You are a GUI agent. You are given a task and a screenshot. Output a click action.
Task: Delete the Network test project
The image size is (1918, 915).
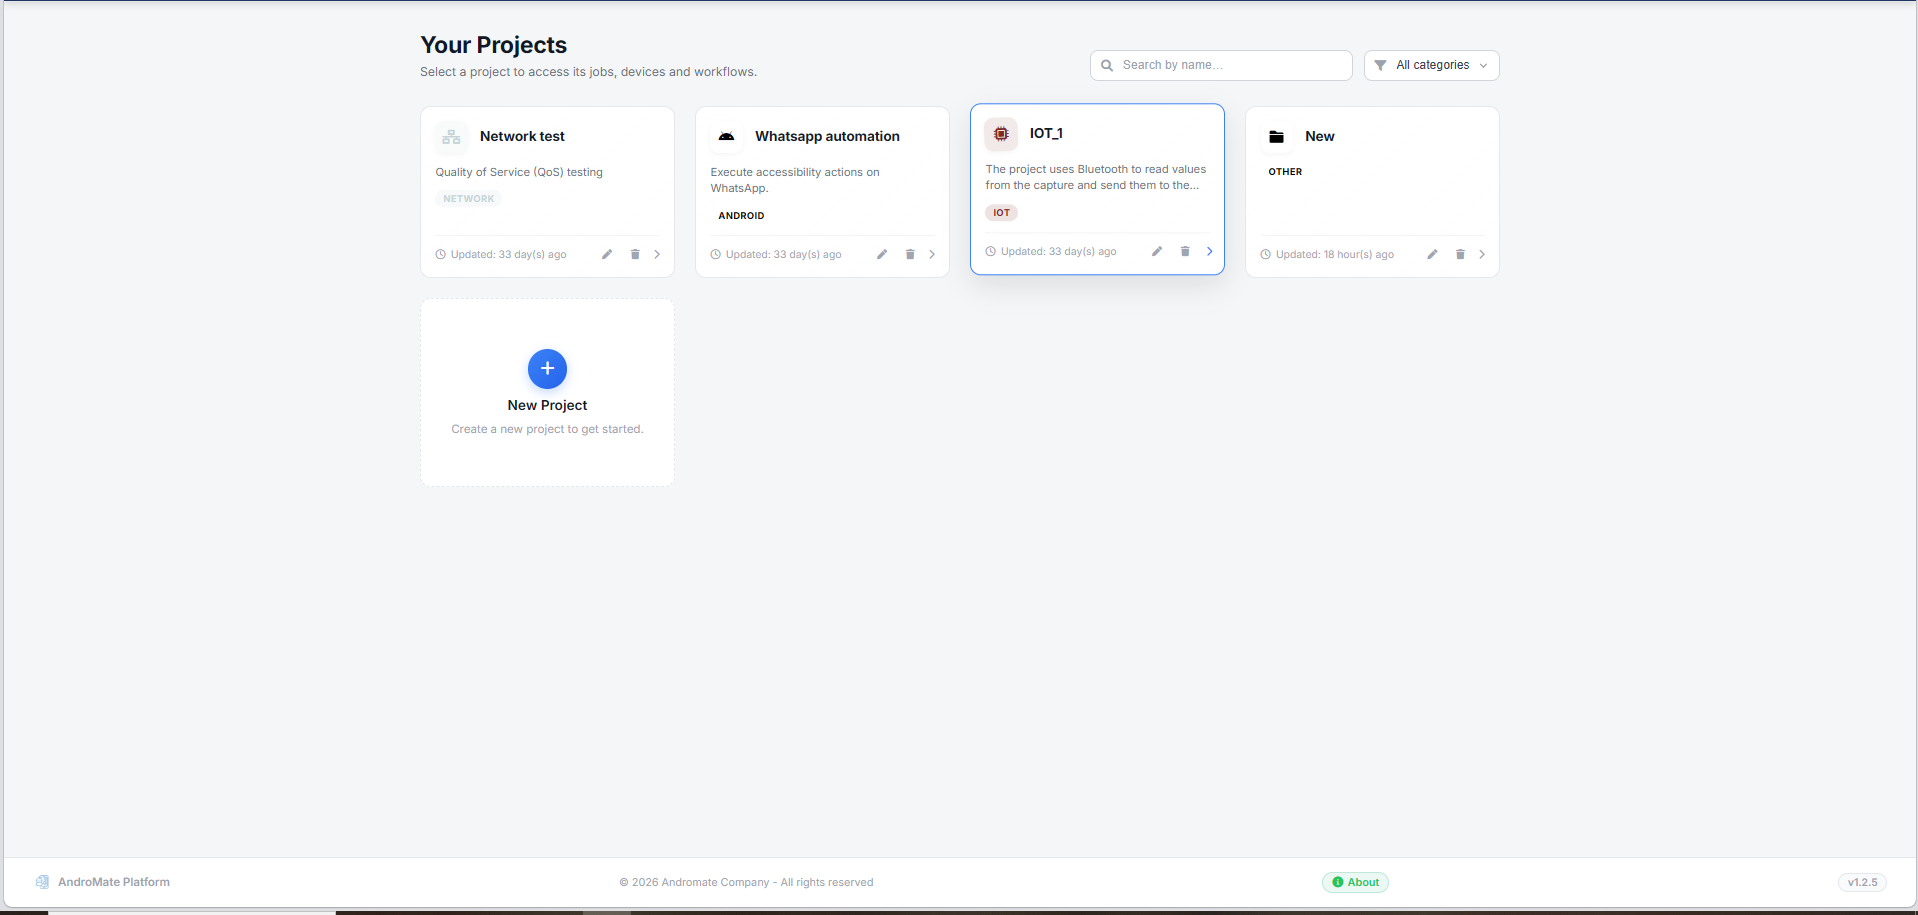(x=635, y=254)
